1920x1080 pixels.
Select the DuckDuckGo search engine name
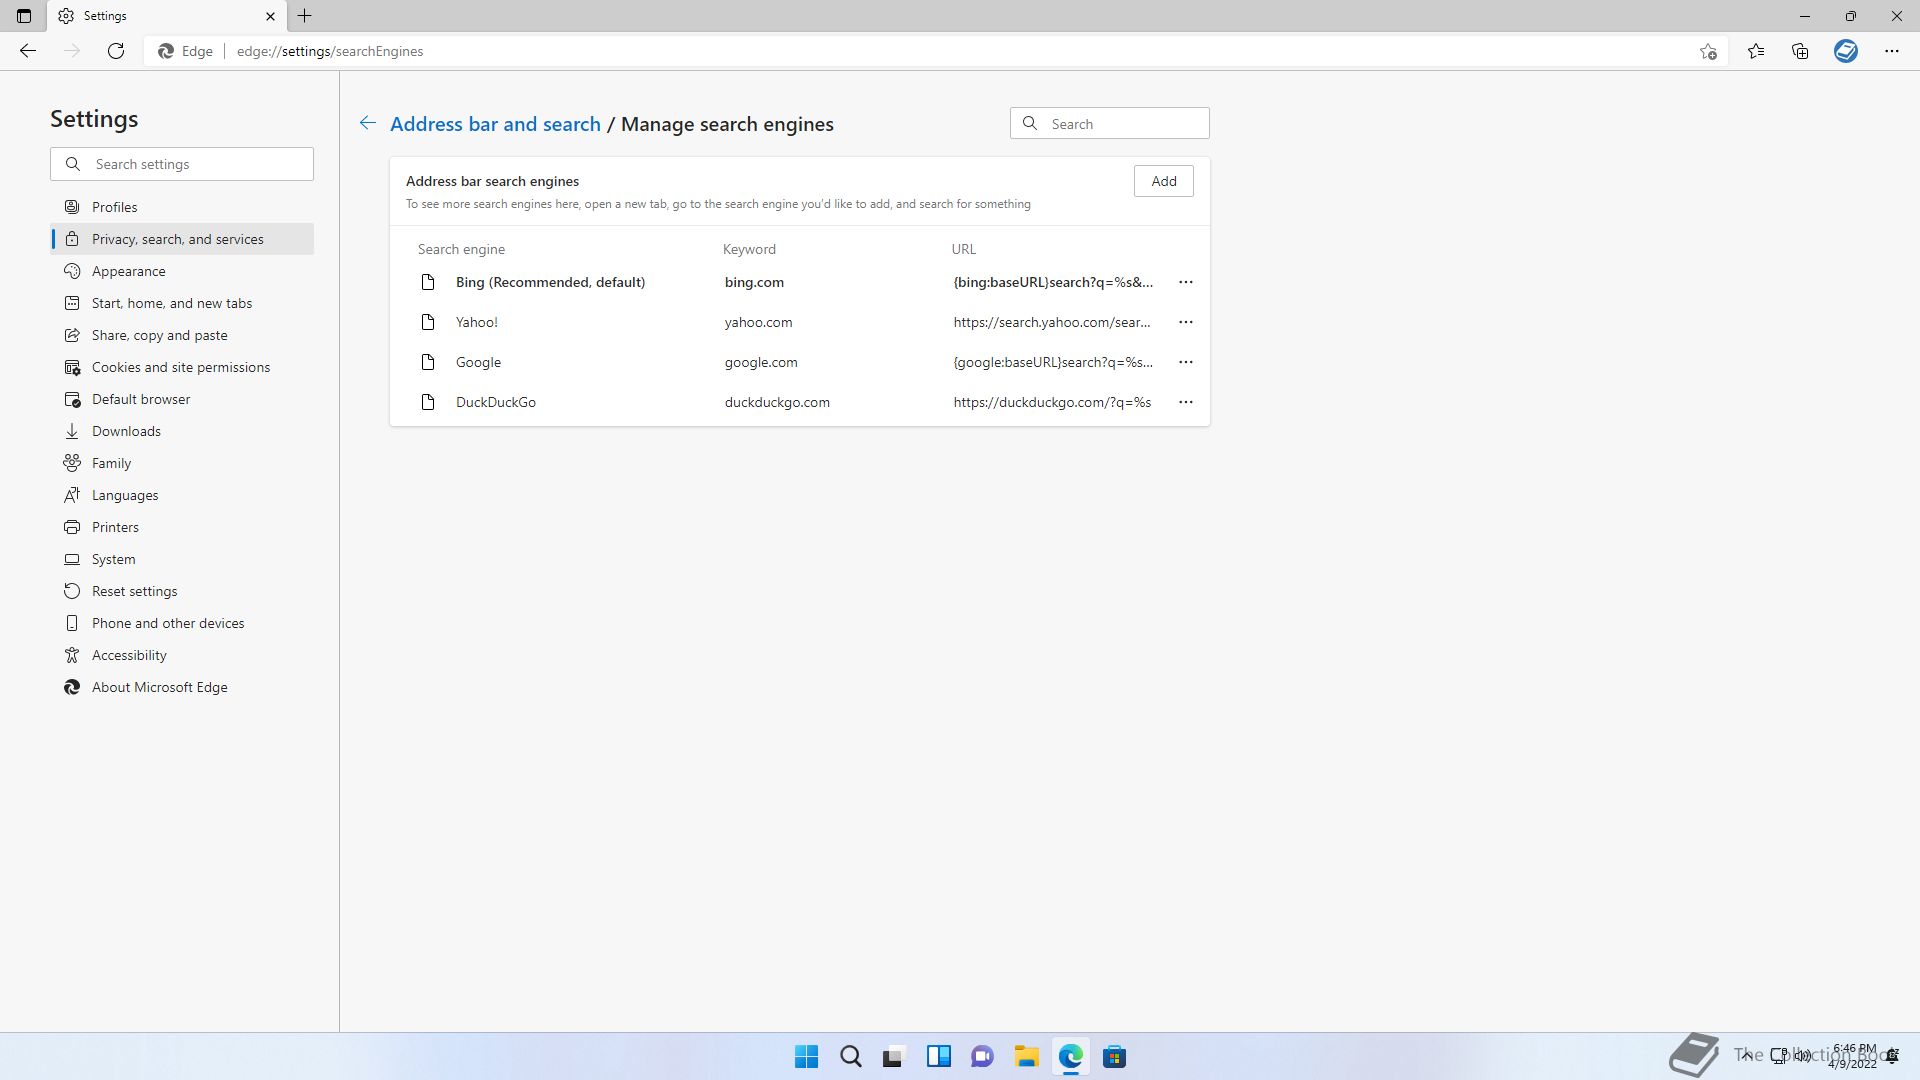pos(496,402)
